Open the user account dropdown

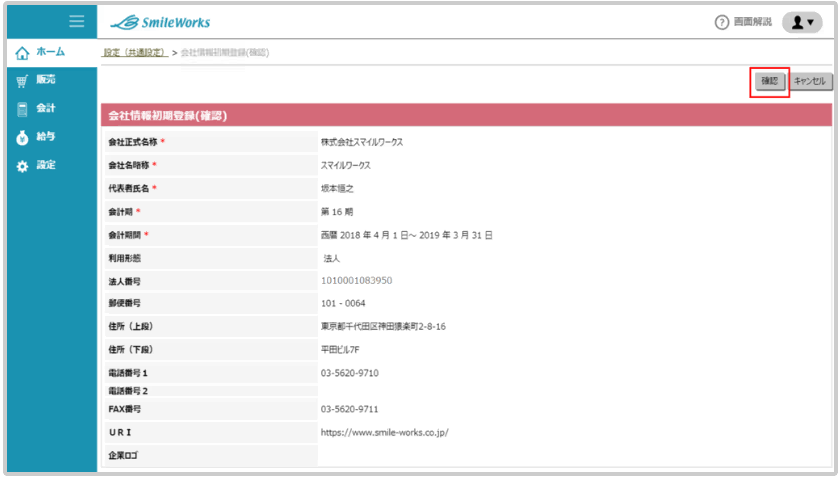pyautogui.click(x=802, y=22)
